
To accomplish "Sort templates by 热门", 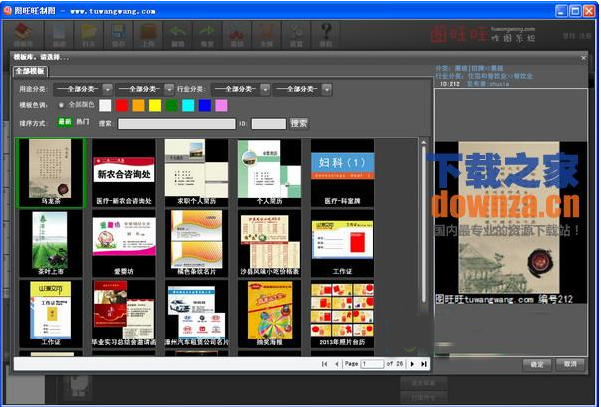I will [x=83, y=122].
